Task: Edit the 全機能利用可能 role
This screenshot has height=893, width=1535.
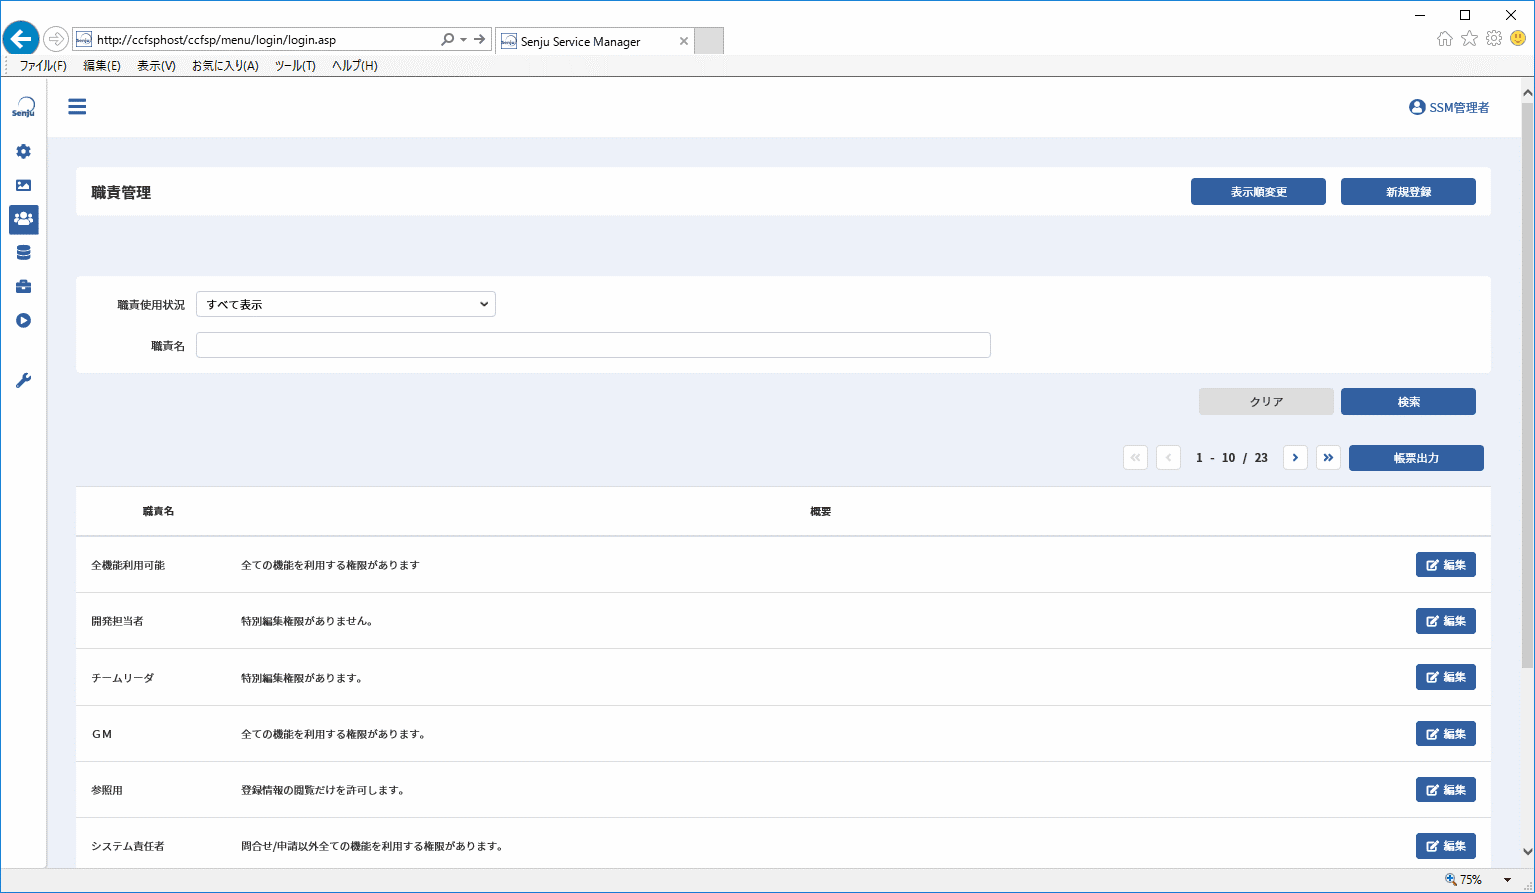Action: point(1446,565)
